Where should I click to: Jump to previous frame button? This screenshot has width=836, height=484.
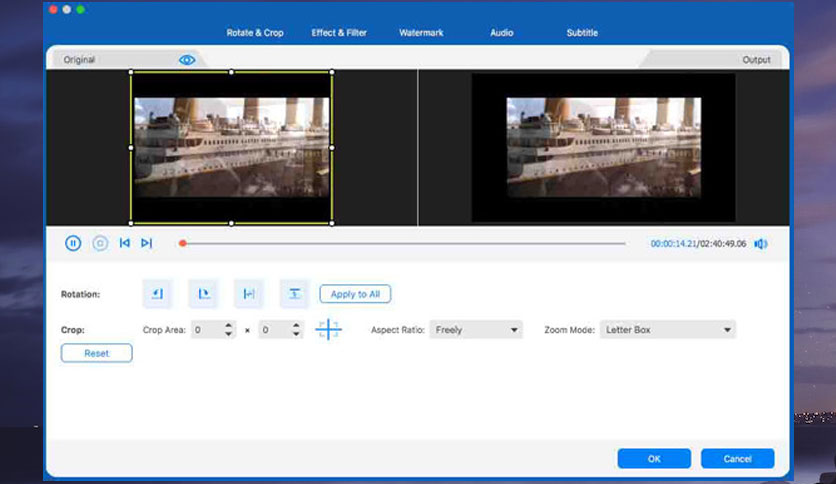[125, 243]
